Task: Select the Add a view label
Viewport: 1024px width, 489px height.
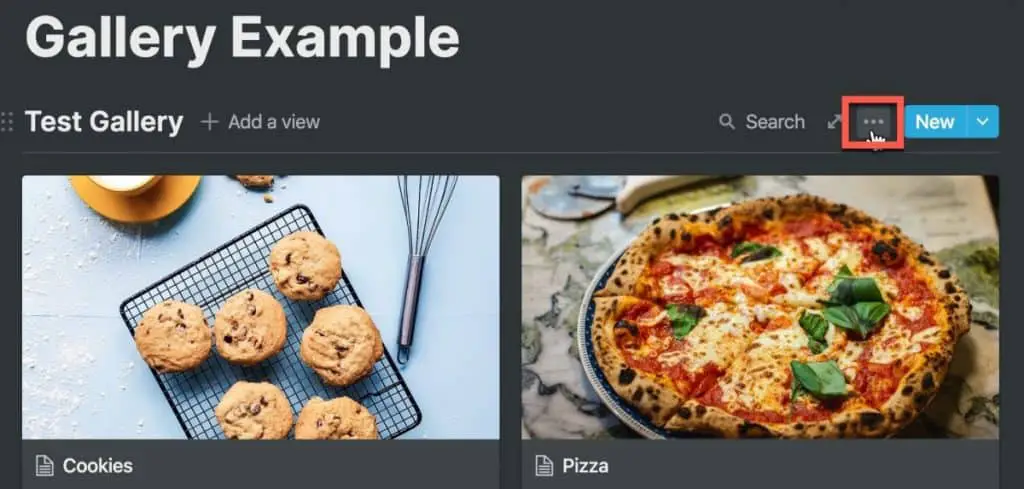Action: [274, 122]
